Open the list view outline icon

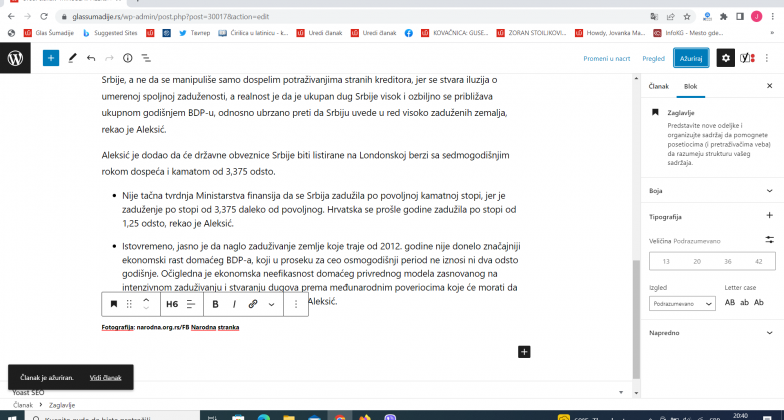(x=146, y=58)
